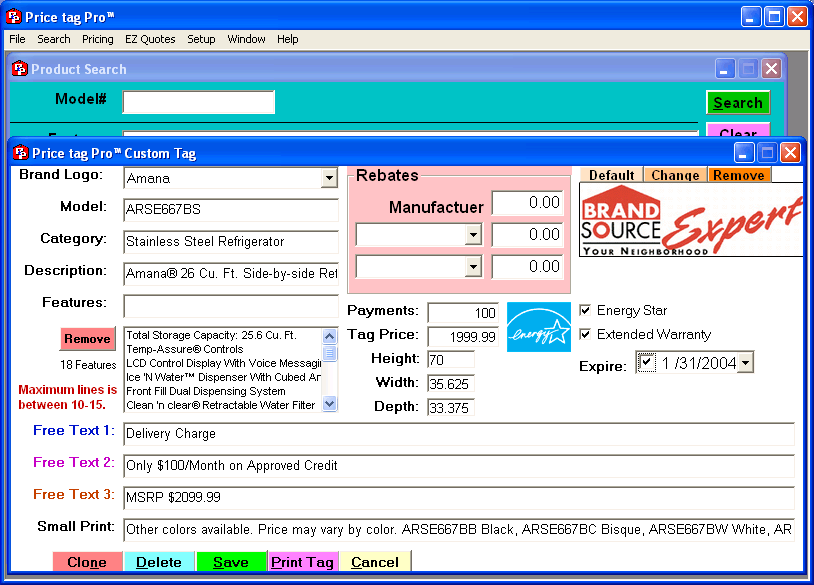This screenshot has height=585, width=814.
Task: Click the Category input field
Action: [x=231, y=242]
